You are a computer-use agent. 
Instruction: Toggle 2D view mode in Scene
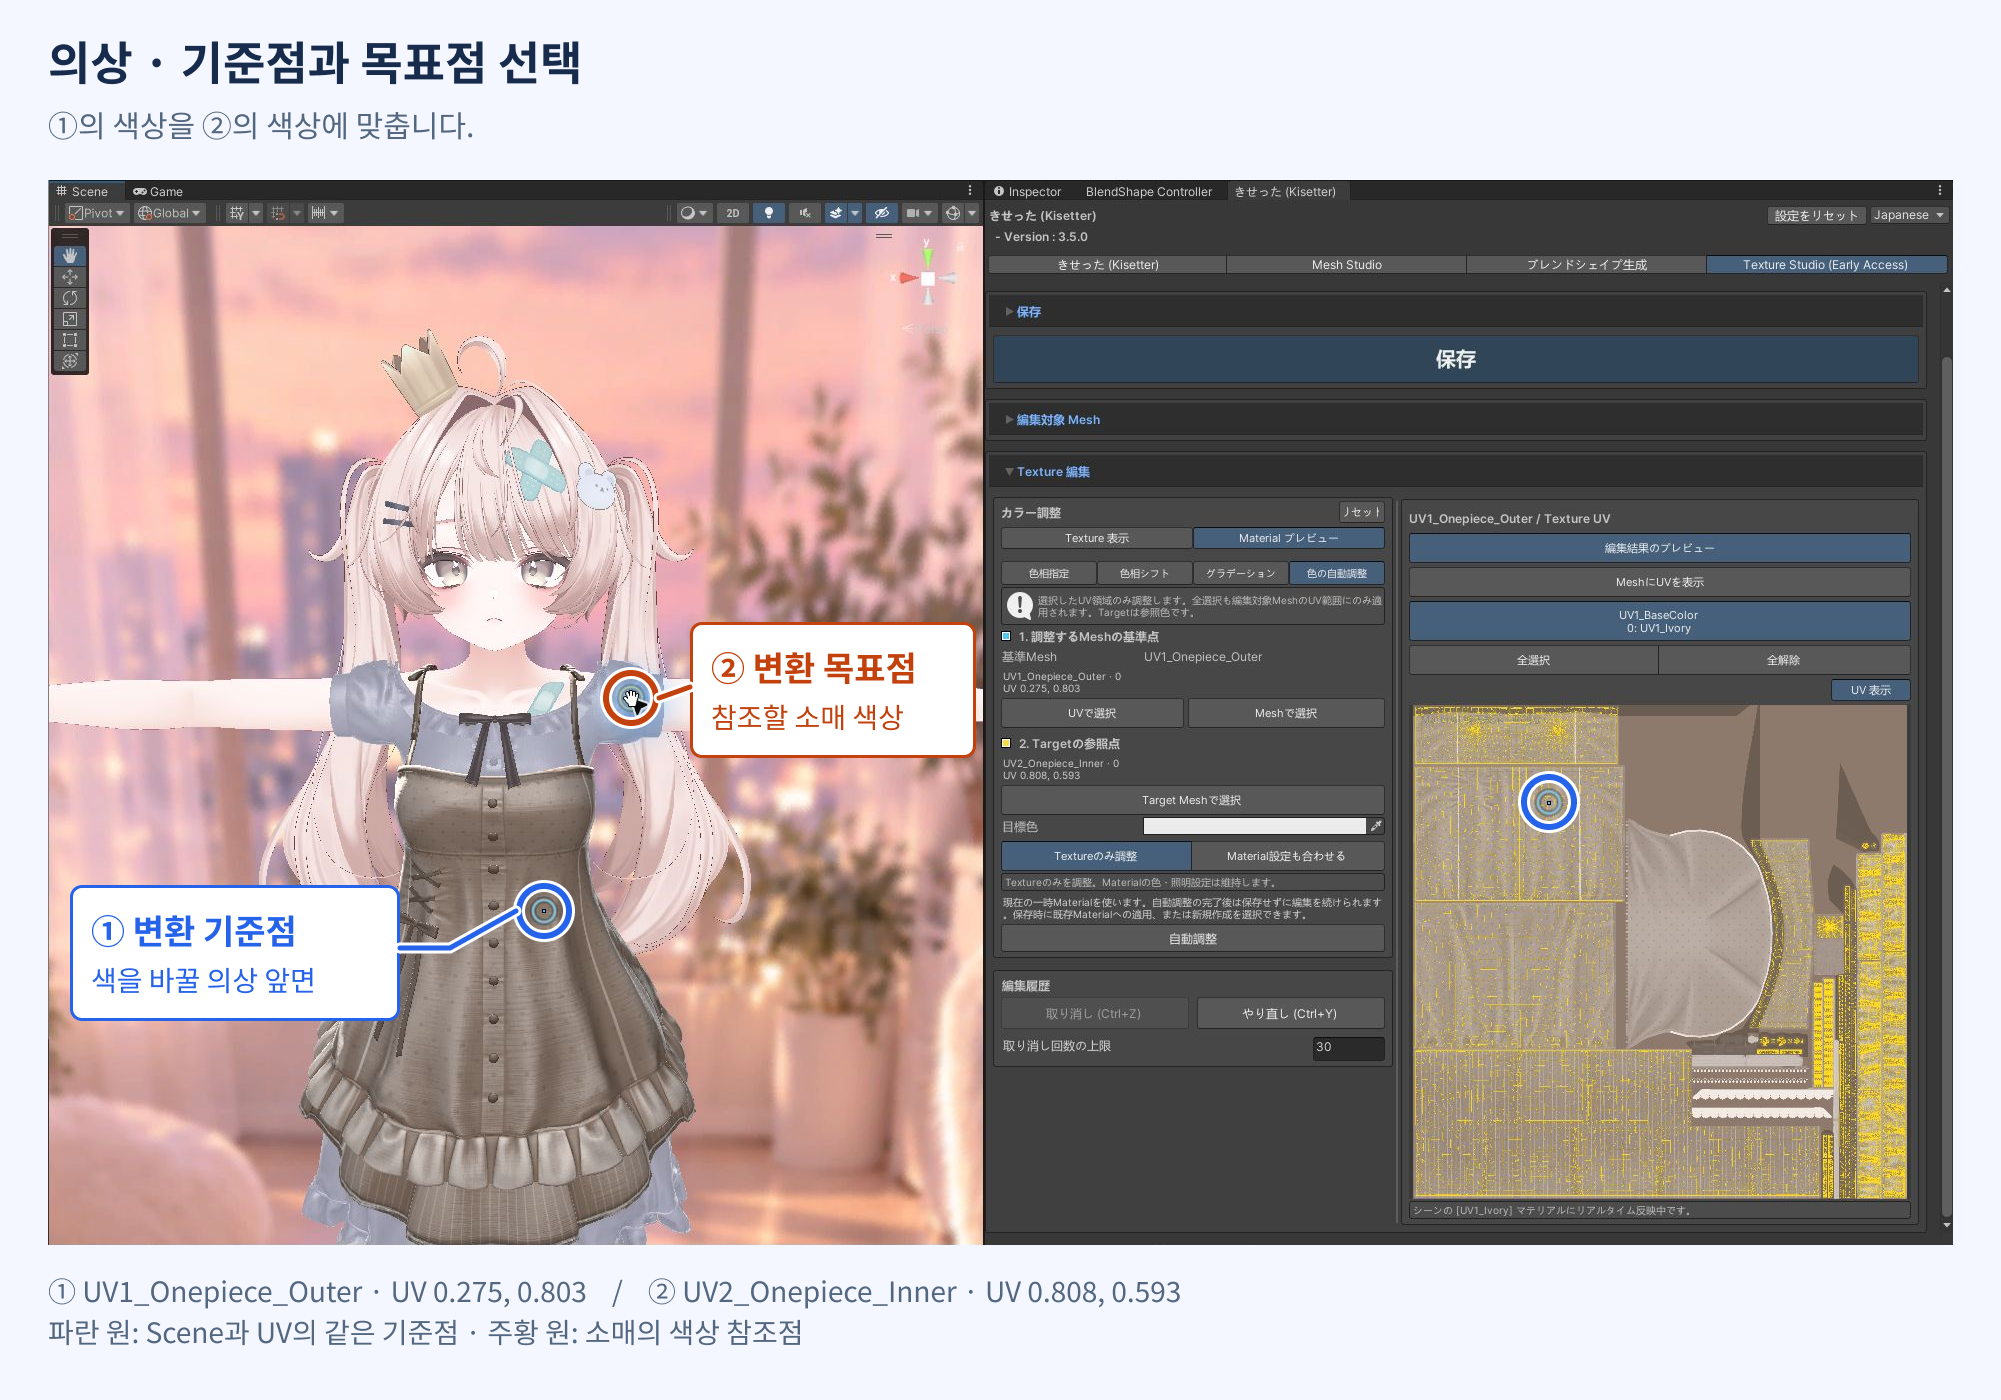[733, 213]
